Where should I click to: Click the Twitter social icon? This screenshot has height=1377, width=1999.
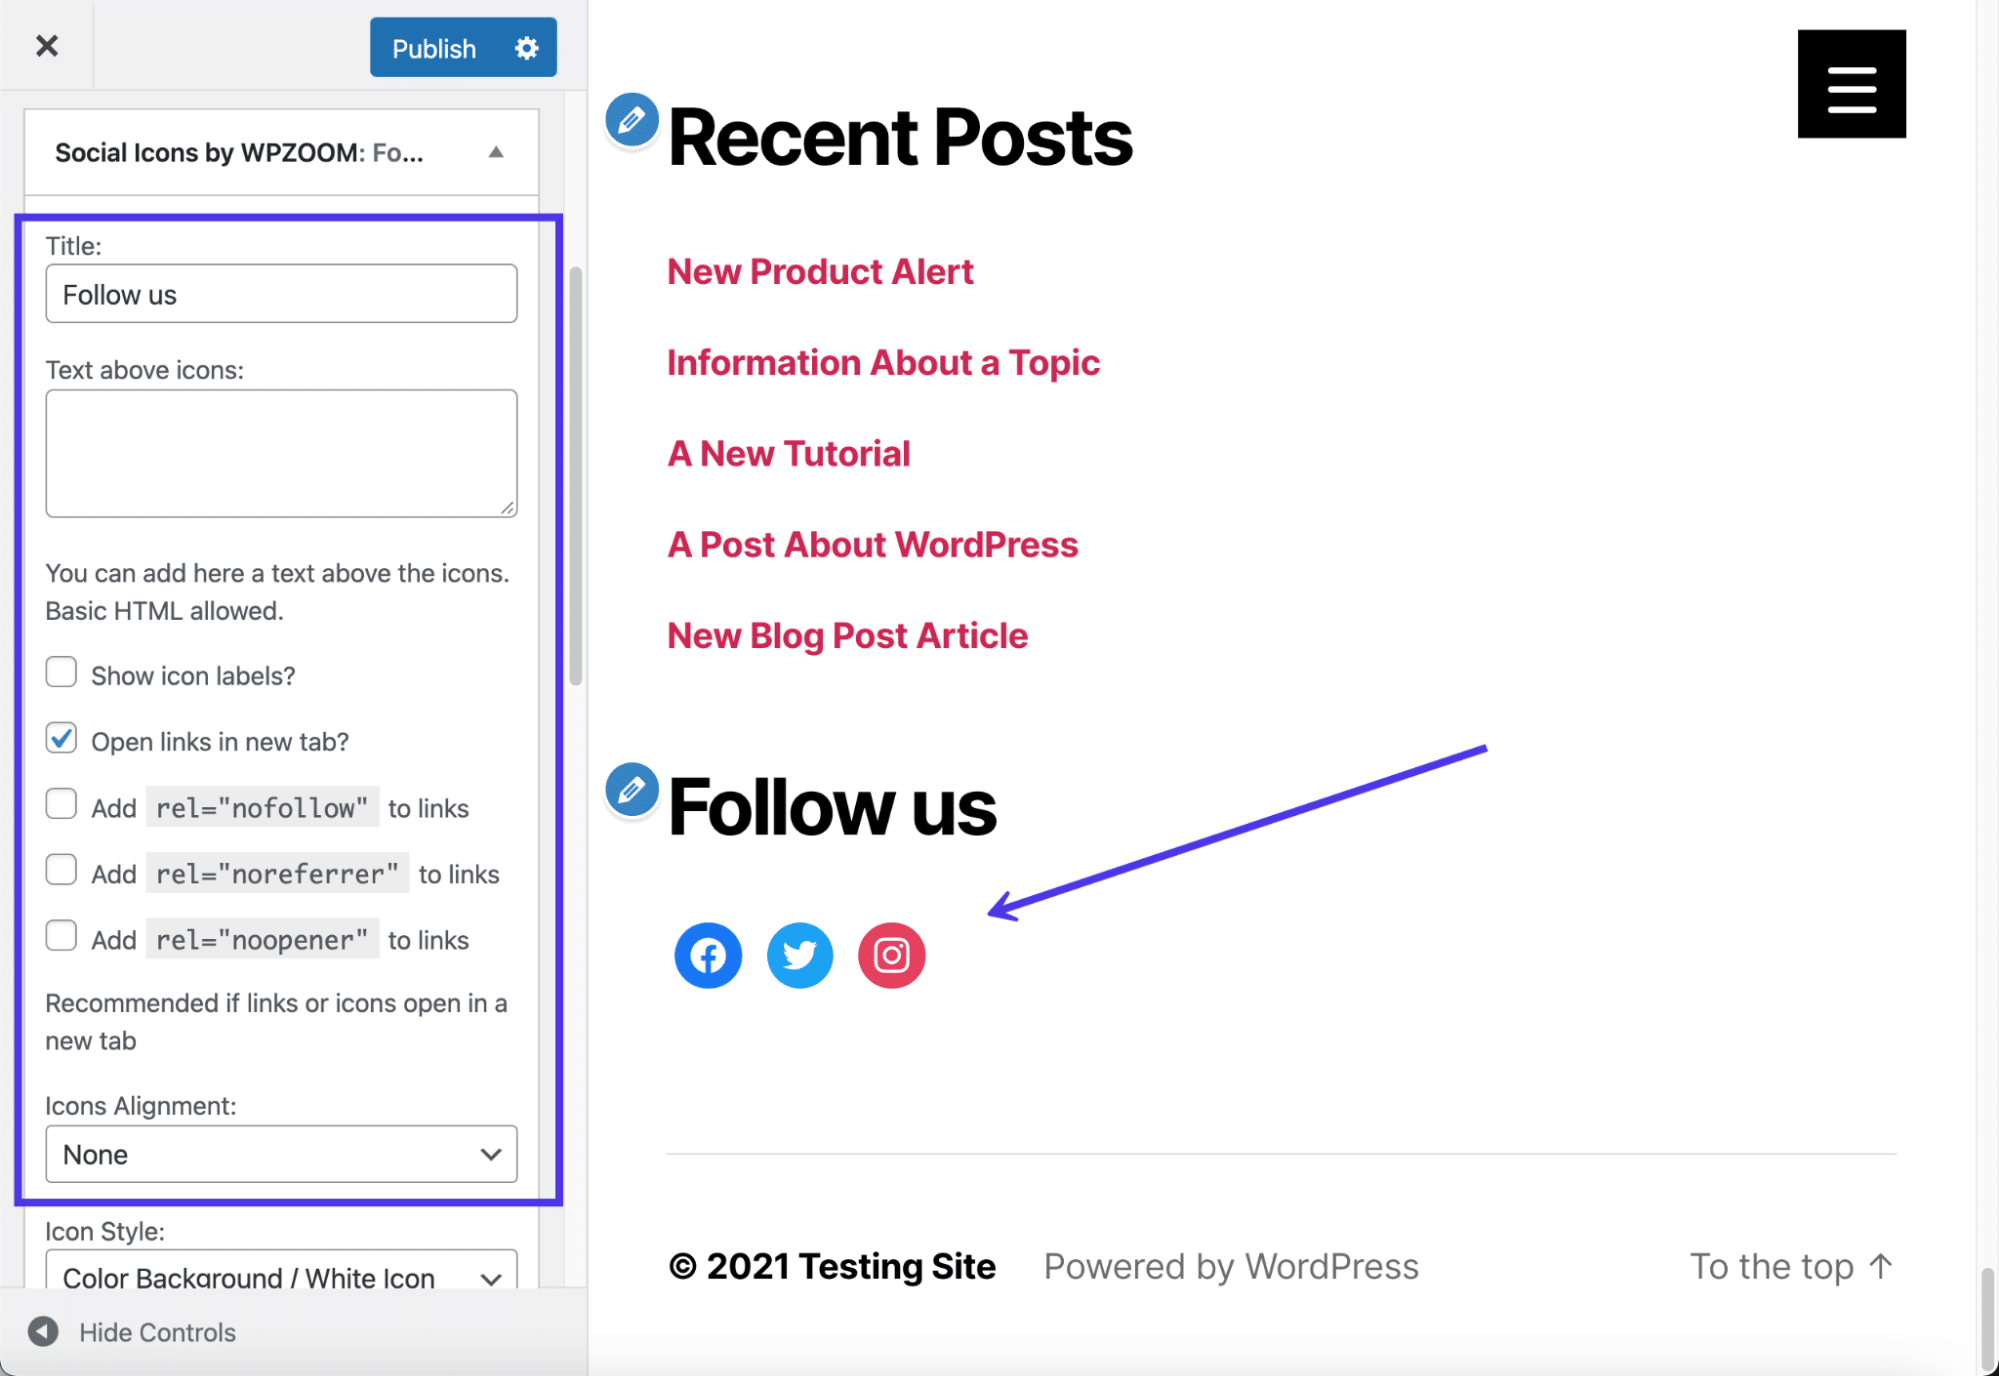tap(799, 953)
